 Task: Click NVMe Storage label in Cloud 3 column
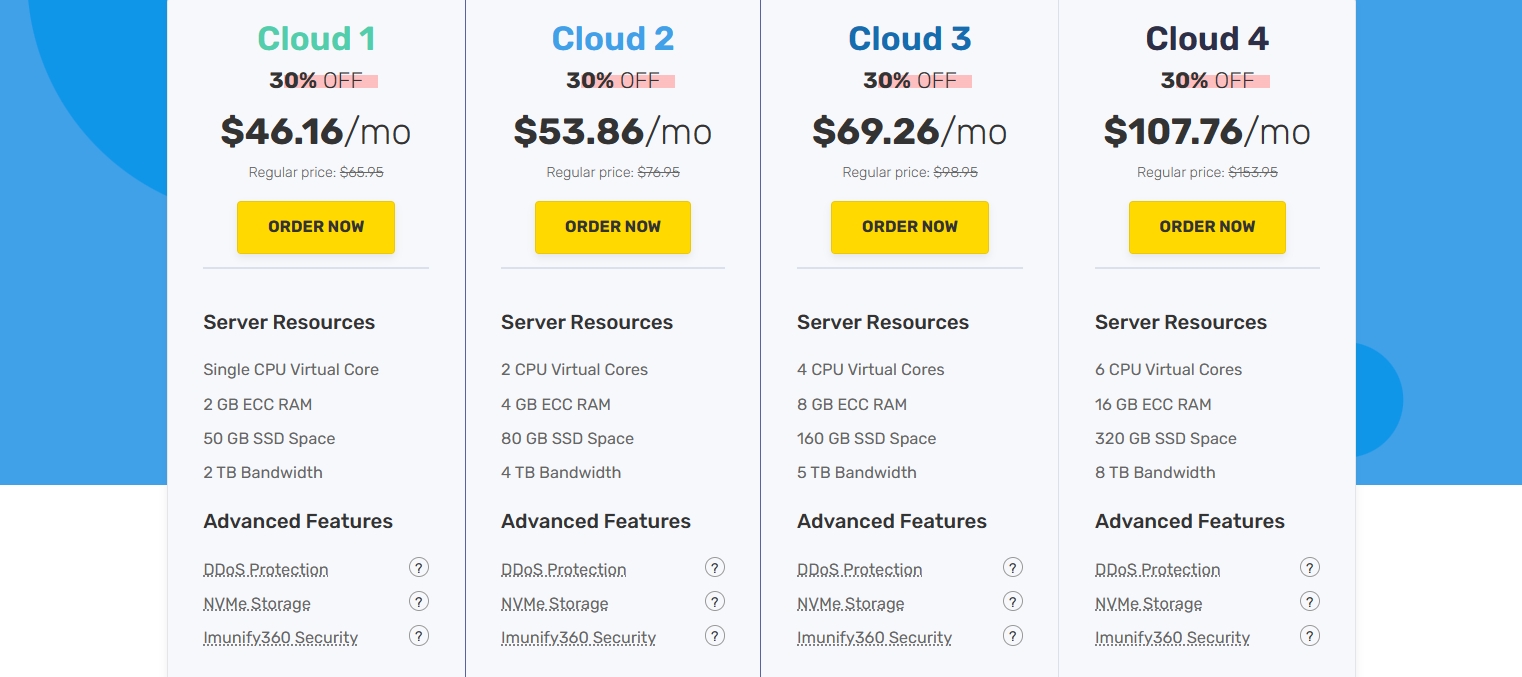point(850,604)
